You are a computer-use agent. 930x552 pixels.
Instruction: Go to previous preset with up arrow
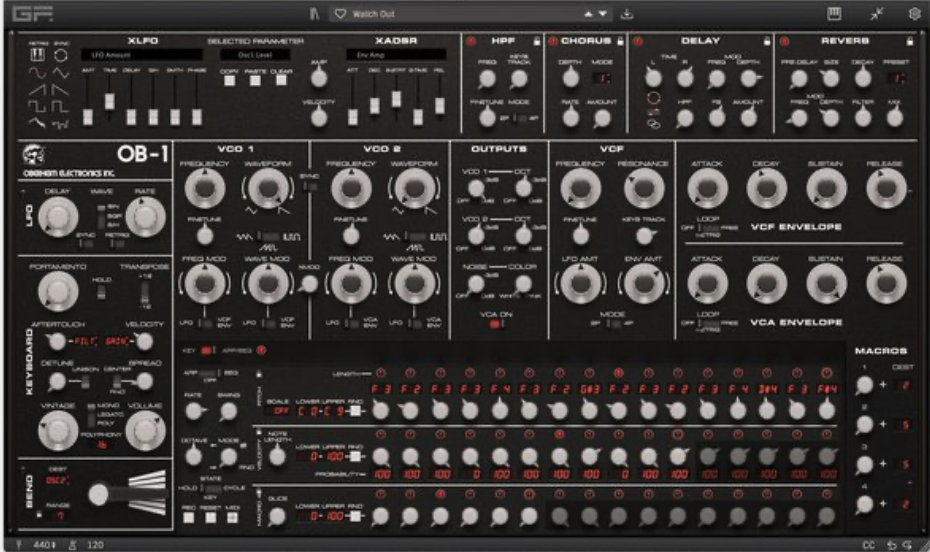588,14
